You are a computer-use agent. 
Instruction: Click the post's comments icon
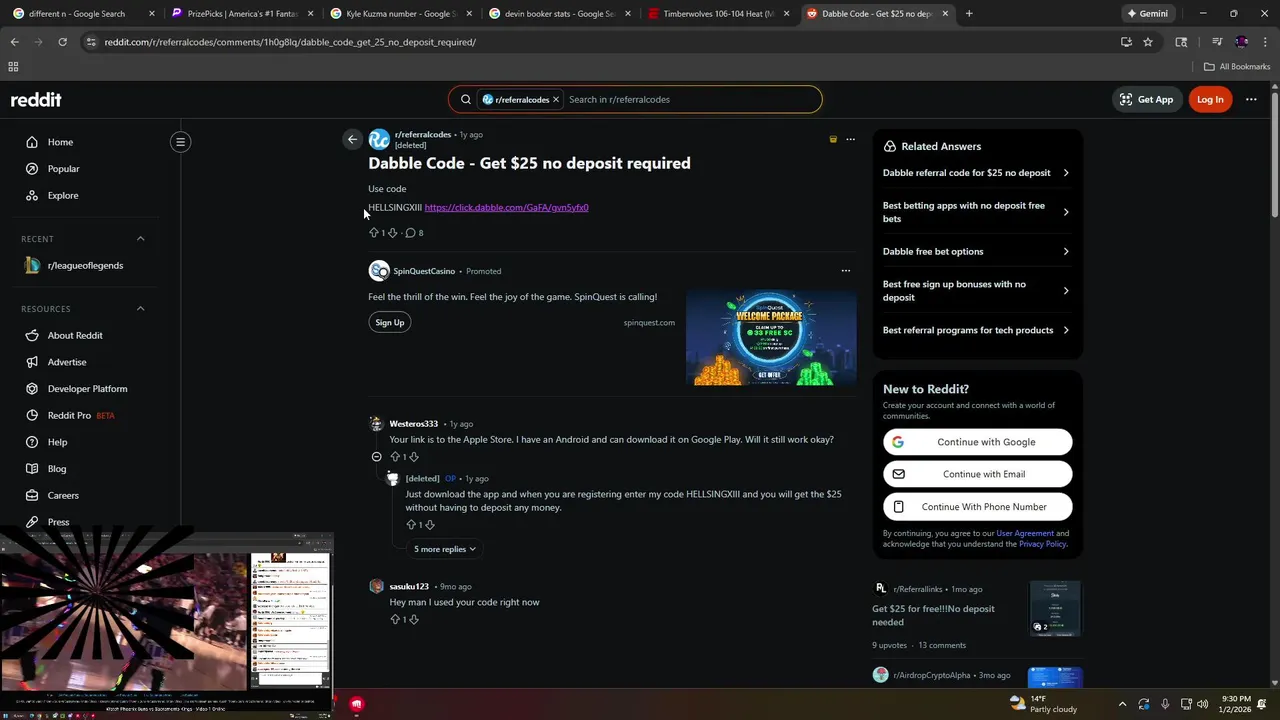410,233
